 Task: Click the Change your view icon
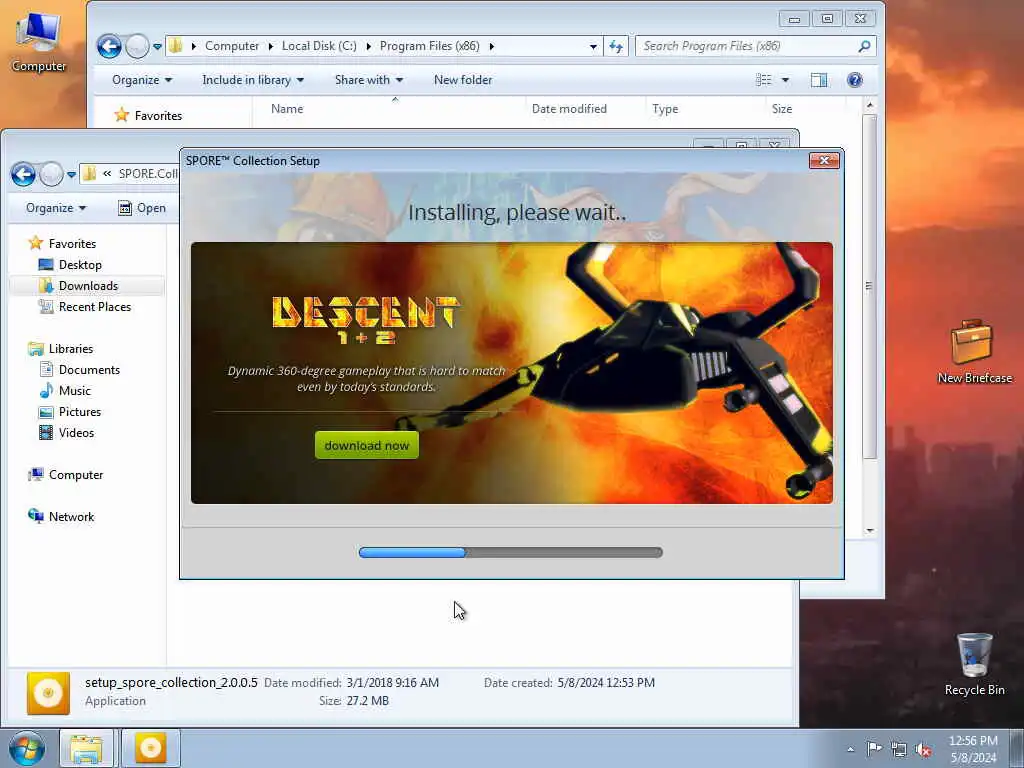763,80
